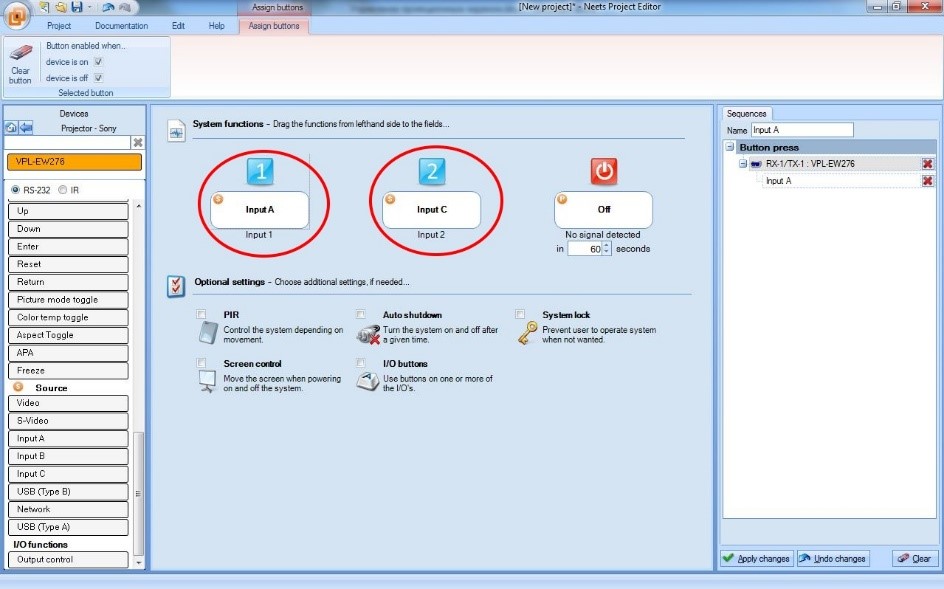Viewport: 944px width, 589px height.
Task: Collapse the Button press tree node
Action: 731,147
